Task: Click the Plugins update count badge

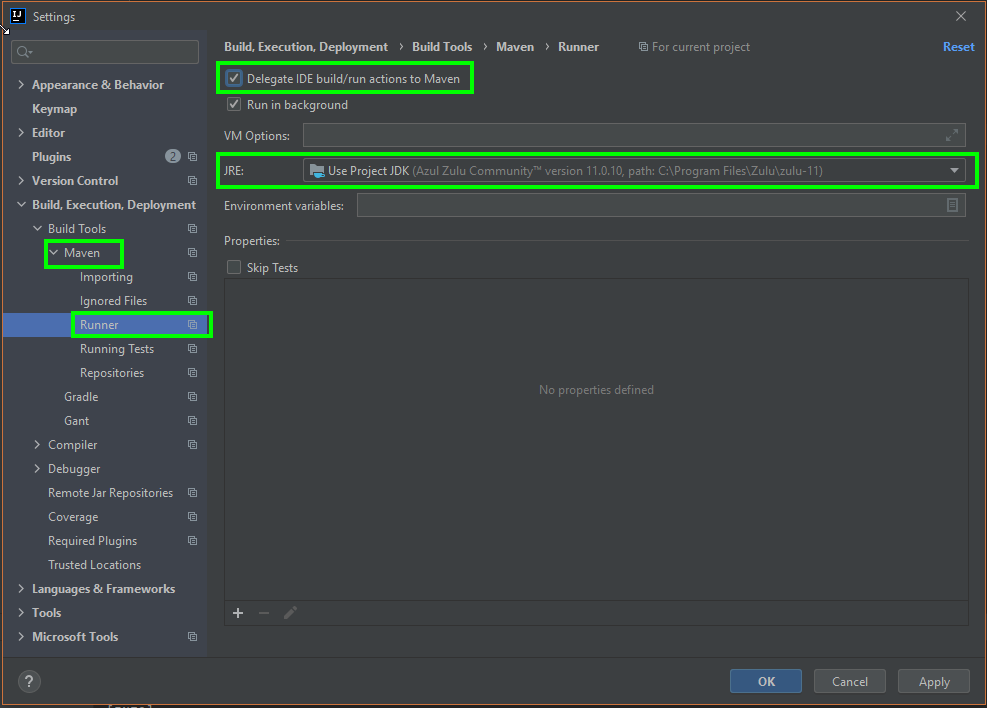Action: pos(172,156)
